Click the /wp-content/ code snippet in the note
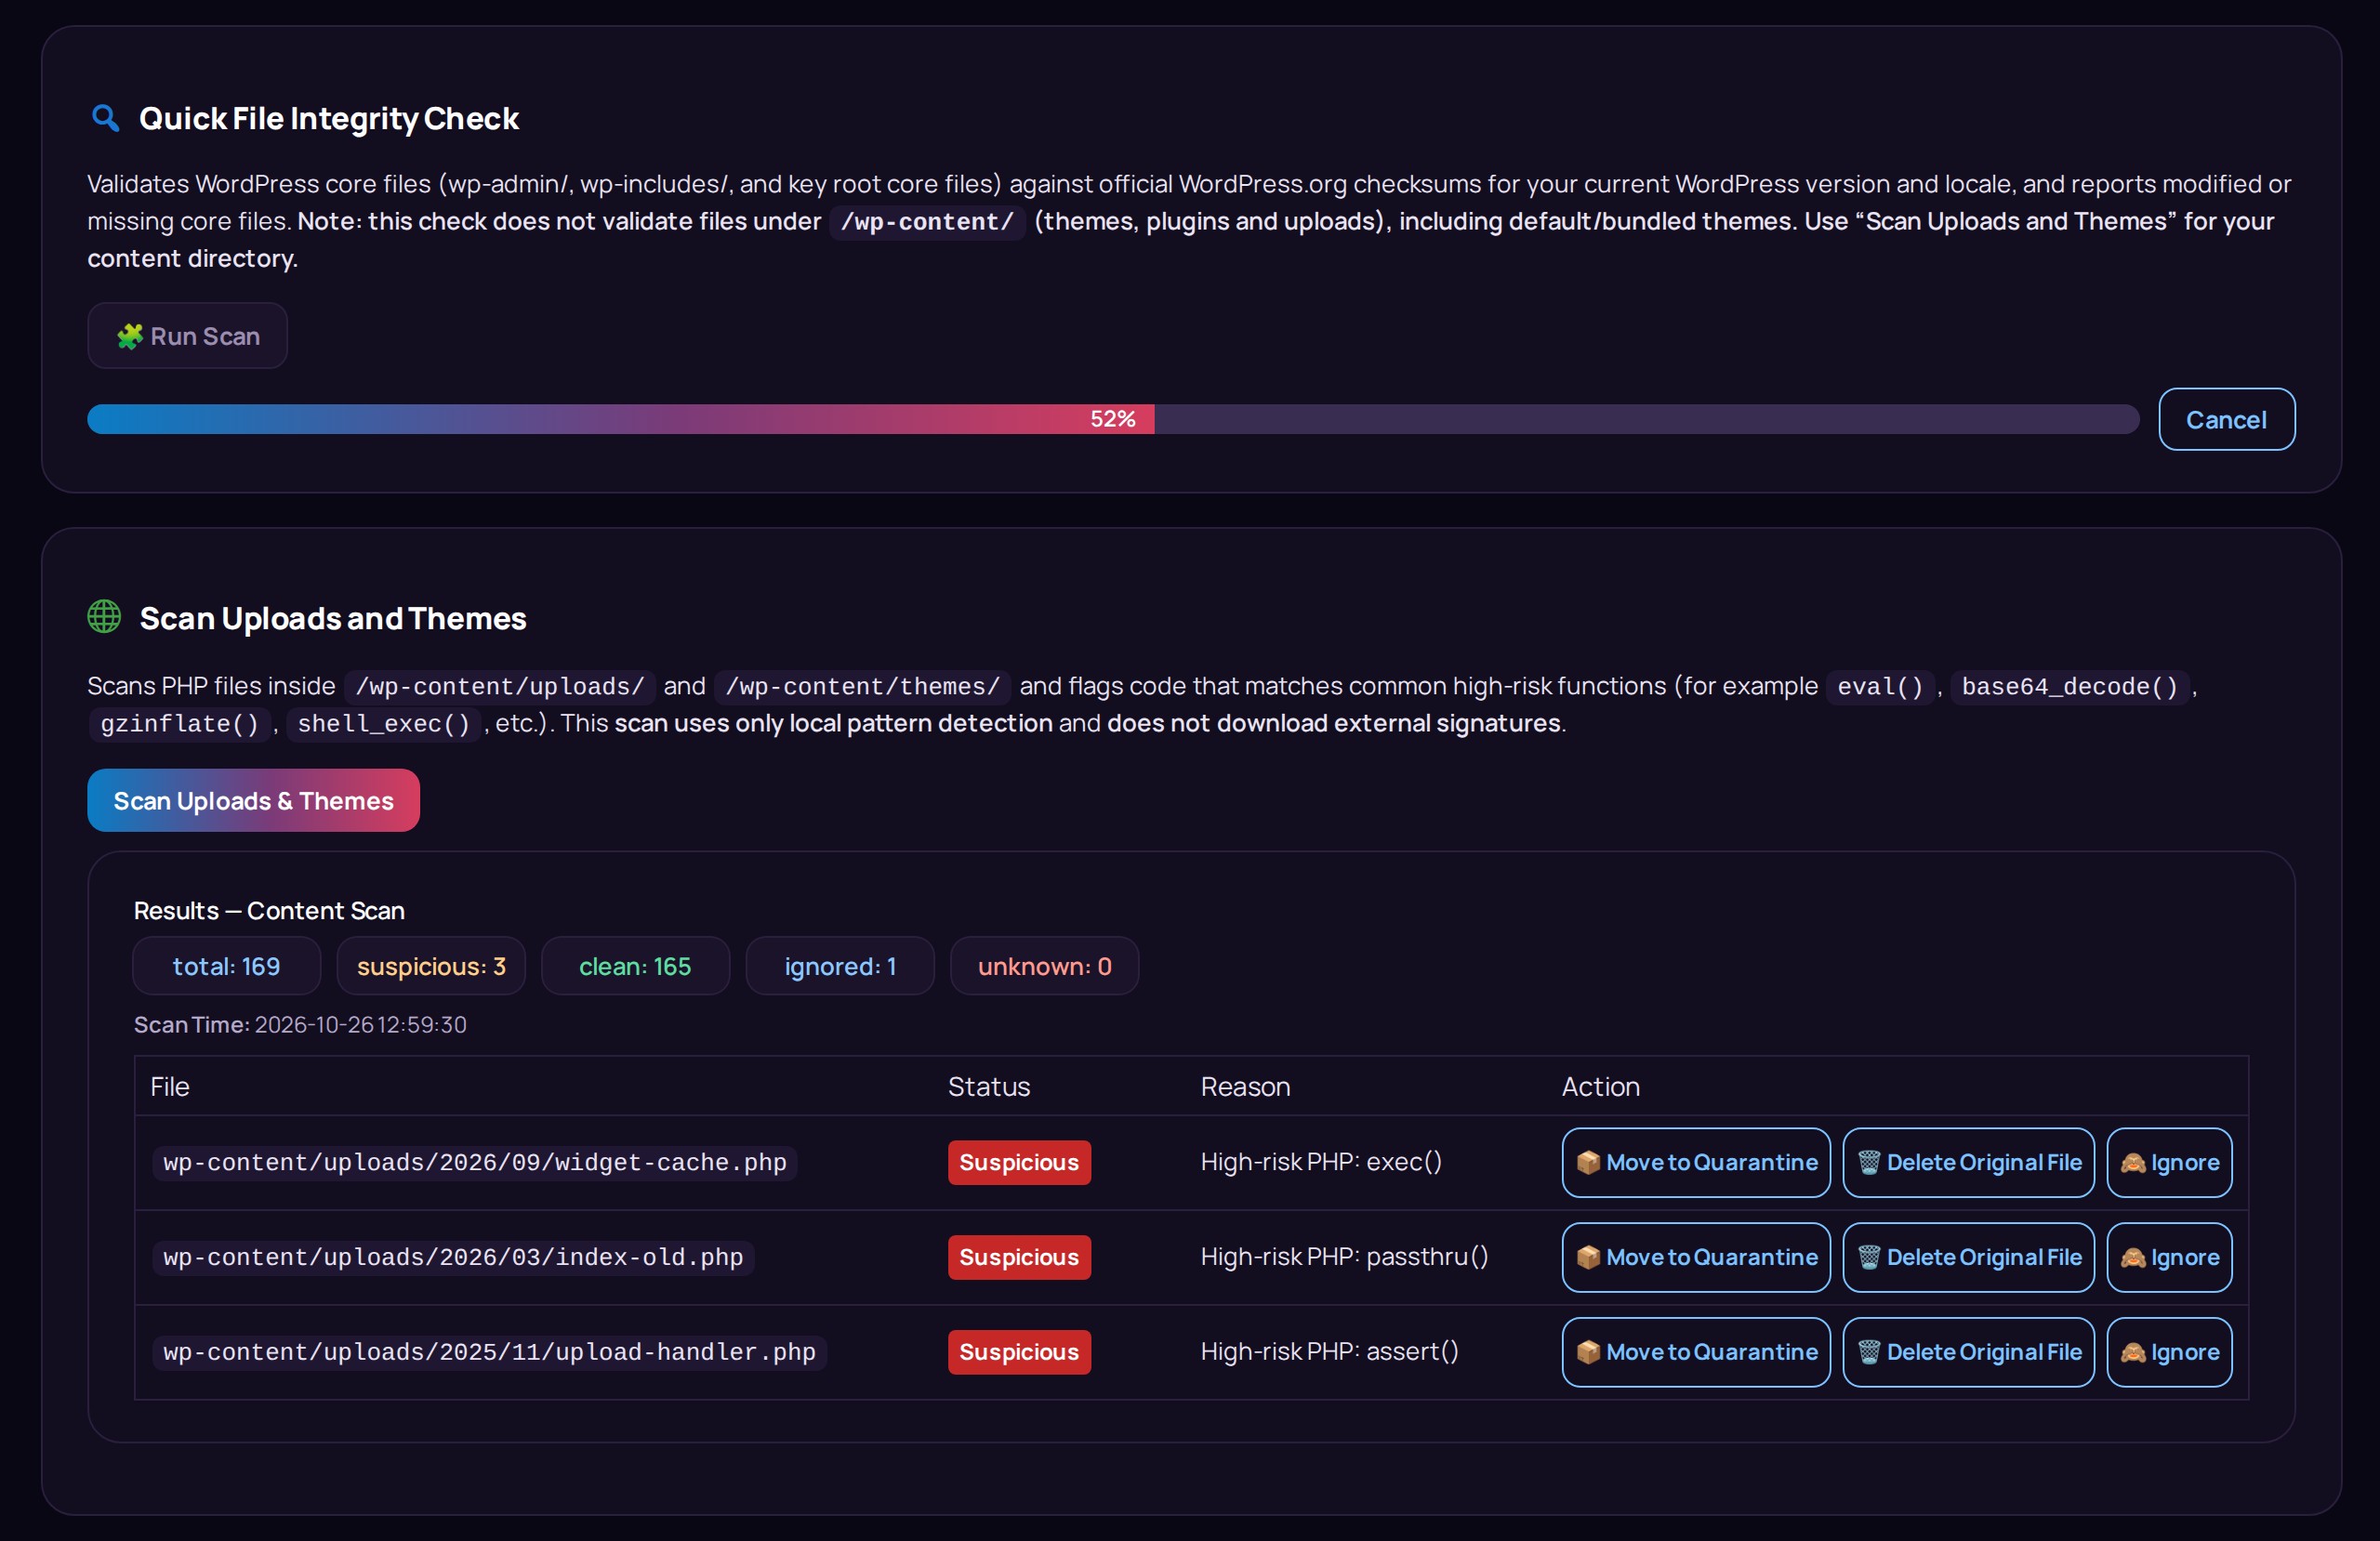2380x1541 pixels. tap(927, 221)
